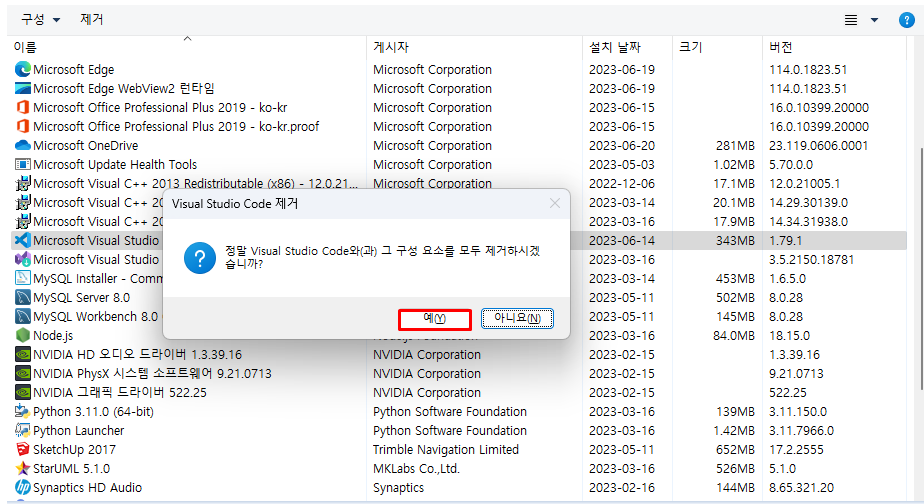Screen dimensions: 924x504
Task: Click the 제거 toolbar command
Action: pos(92,19)
